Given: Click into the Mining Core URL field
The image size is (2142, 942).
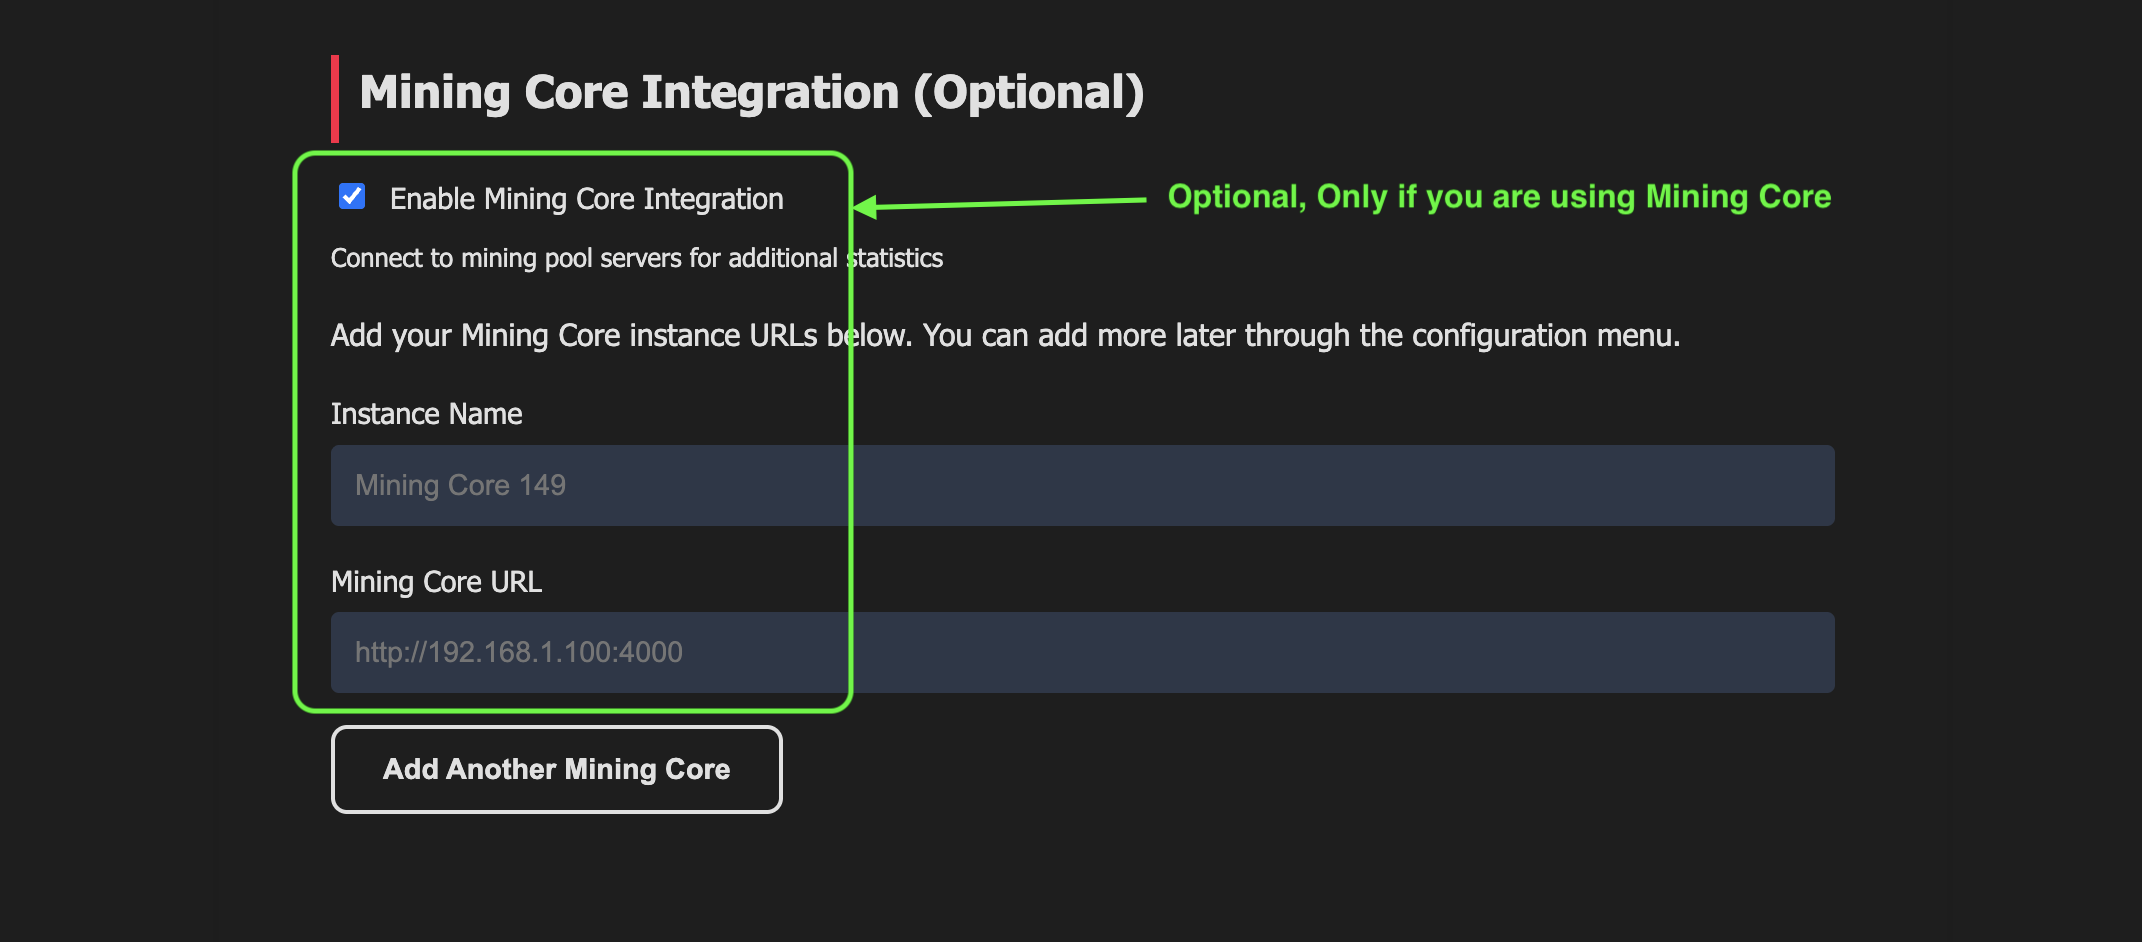Looking at the screenshot, I should coord(1082,652).
